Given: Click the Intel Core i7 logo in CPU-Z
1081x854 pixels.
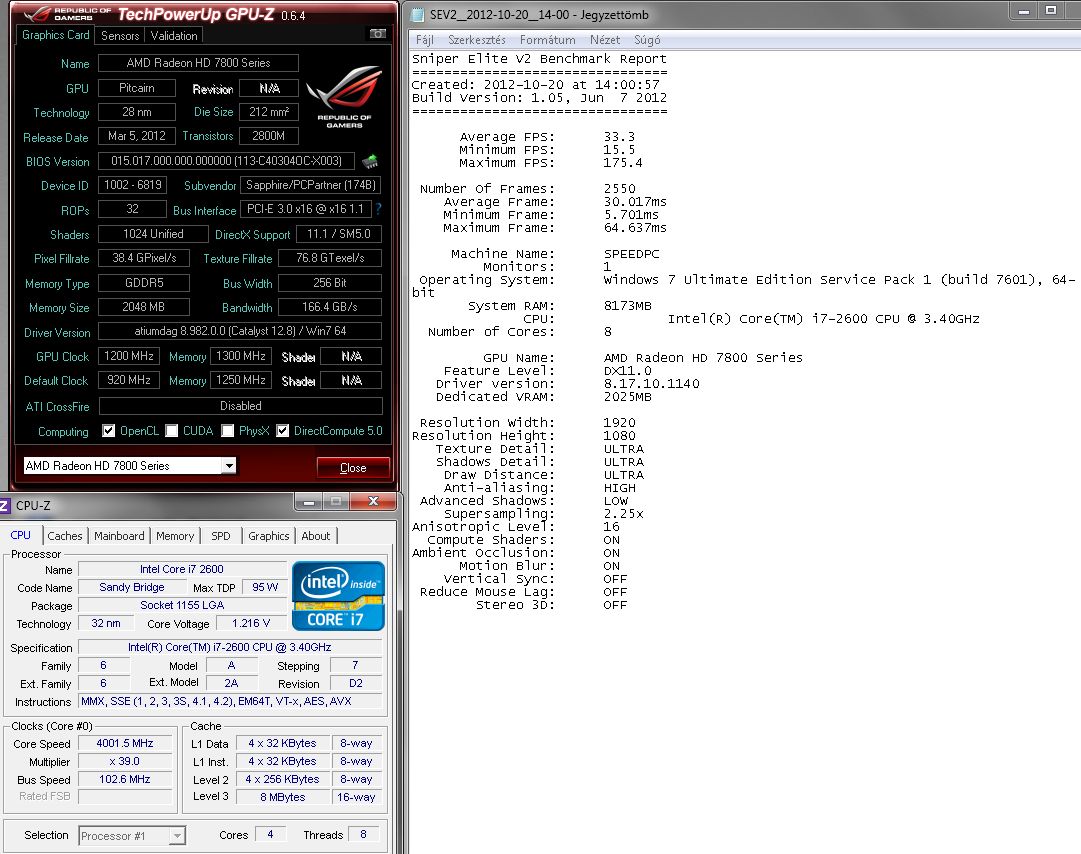Looking at the screenshot, I should tap(338, 596).
